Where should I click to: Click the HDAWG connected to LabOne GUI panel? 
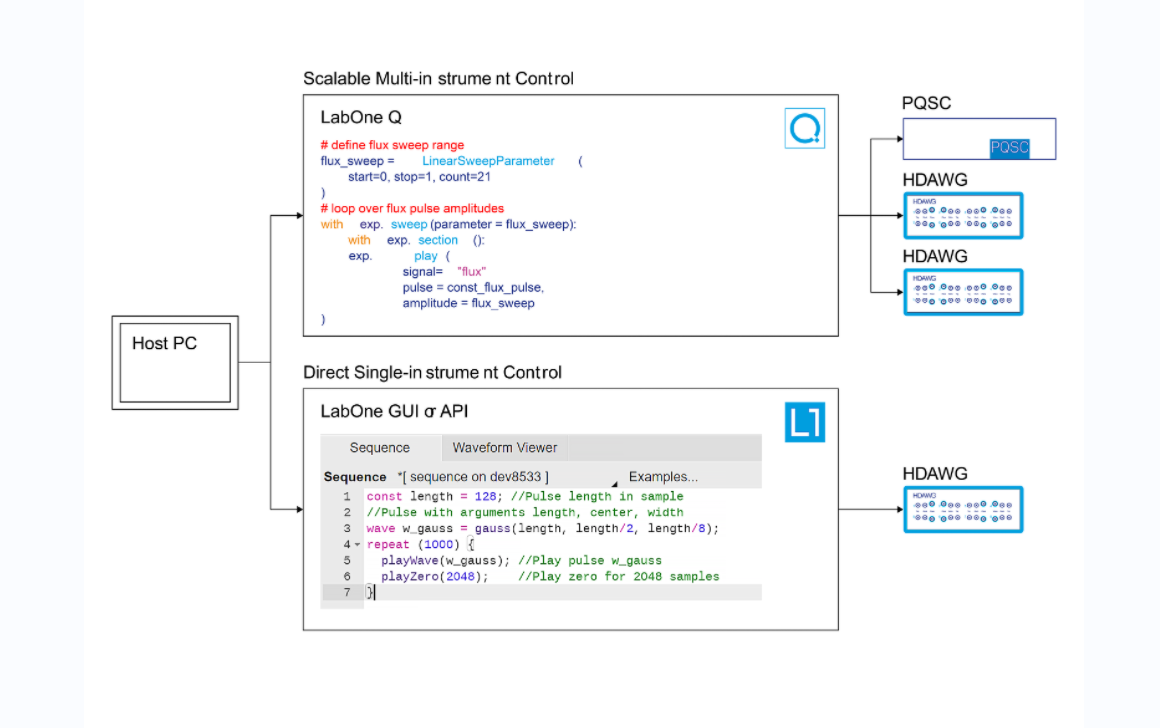963,509
